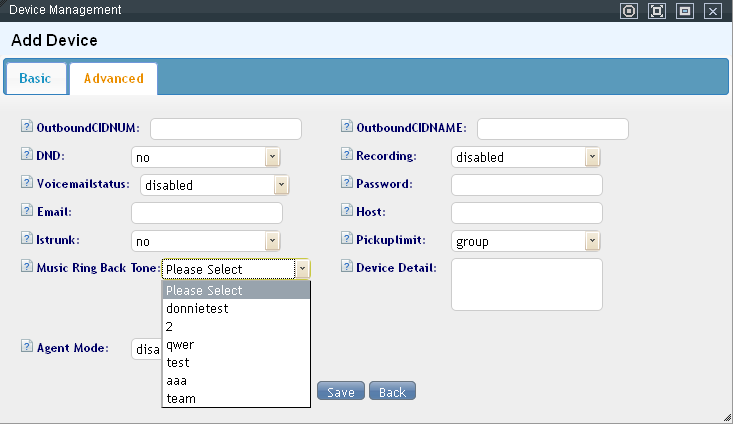Image resolution: width=733 pixels, height=424 pixels.
Task: Choose donnietest from ring back tone list
Action: pyautogui.click(x=197, y=309)
